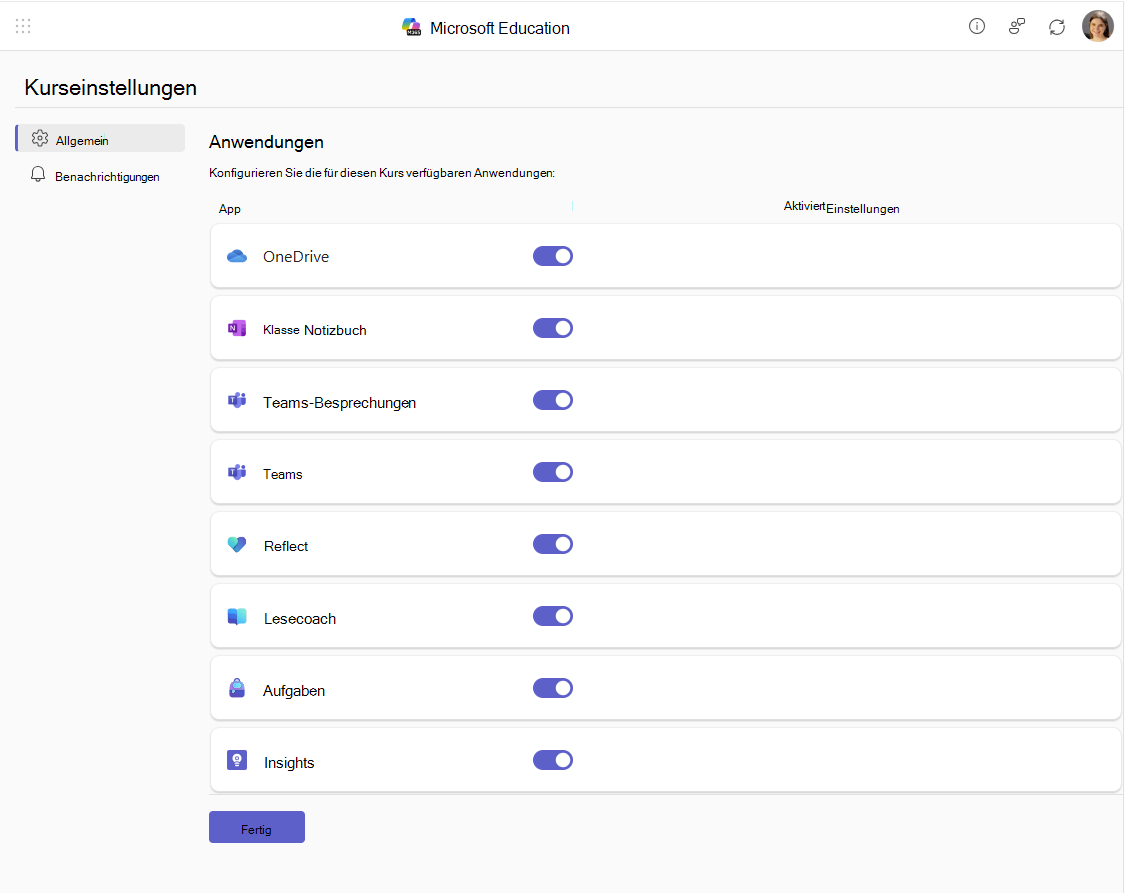Click the Aufgaben backpack icon
1128x893 pixels.
[237, 689]
